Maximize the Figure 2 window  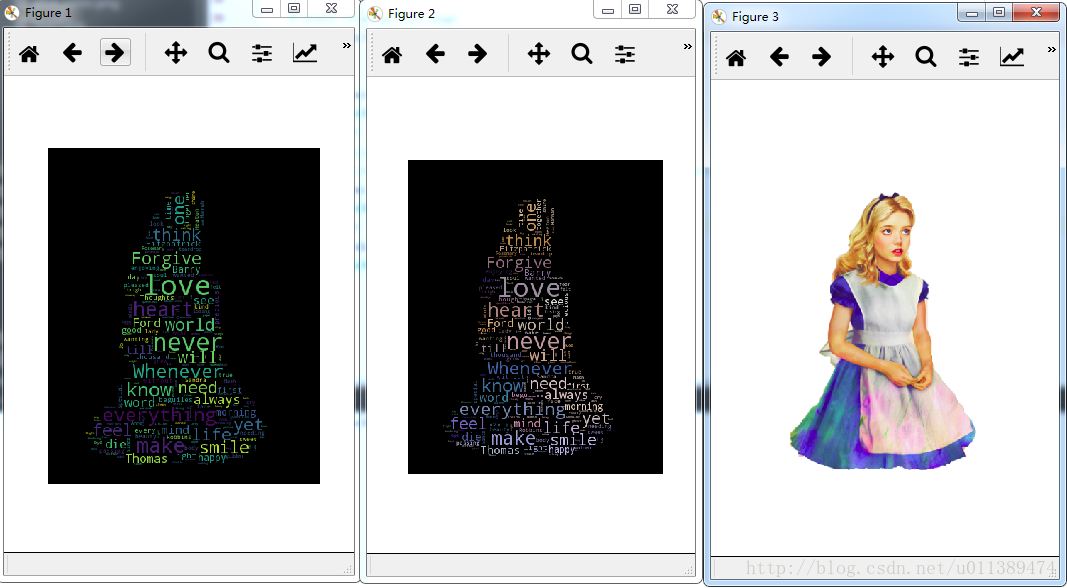(x=634, y=10)
